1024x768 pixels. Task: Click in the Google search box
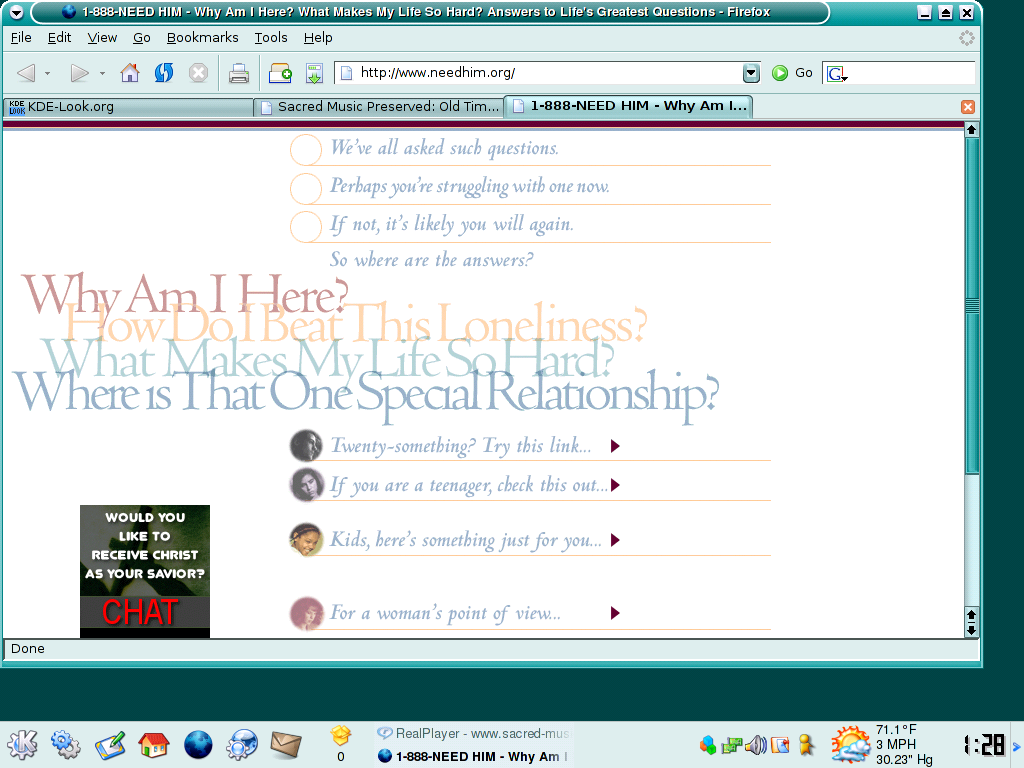point(911,73)
